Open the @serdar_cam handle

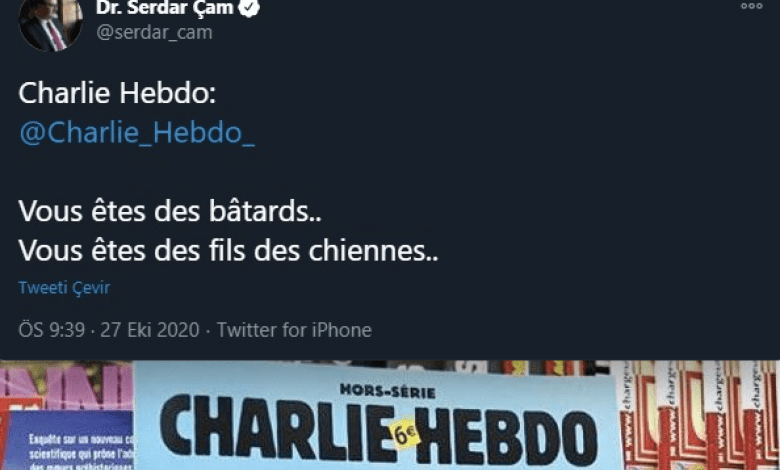pyautogui.click(x=154, y=32)
